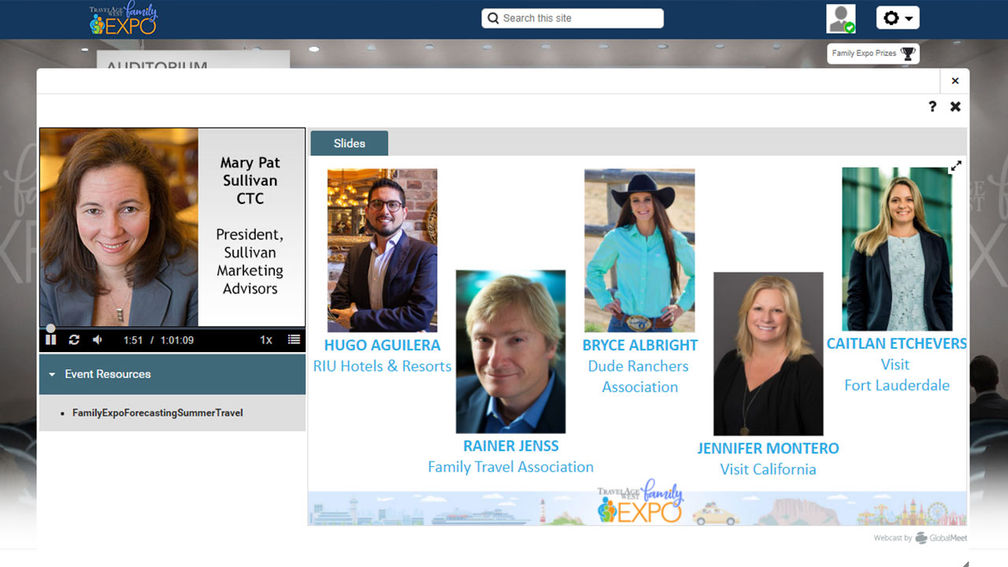Screen dimensions: 1008x567
Task: Click the RAINER JENSS name text
Action: click(511, 446)
